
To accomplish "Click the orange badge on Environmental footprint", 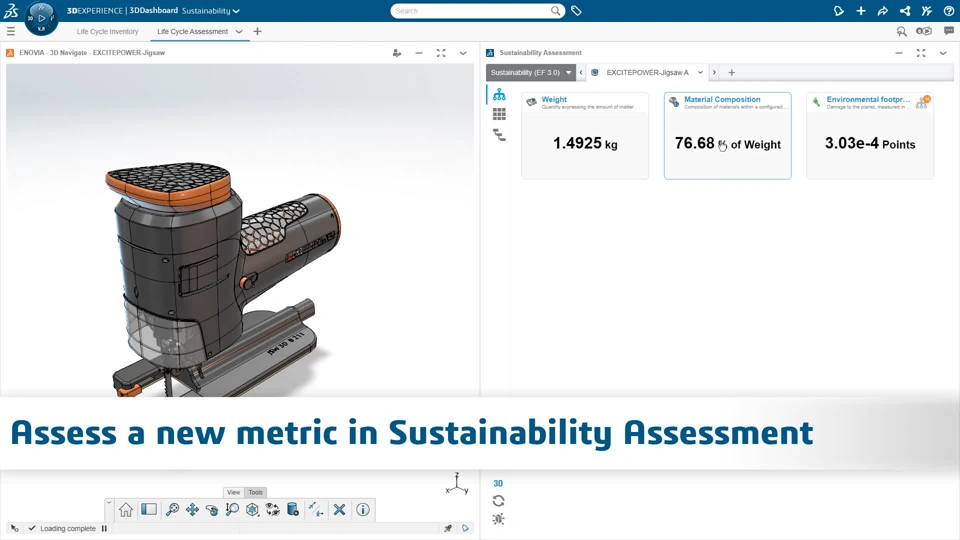I will 927,99.
